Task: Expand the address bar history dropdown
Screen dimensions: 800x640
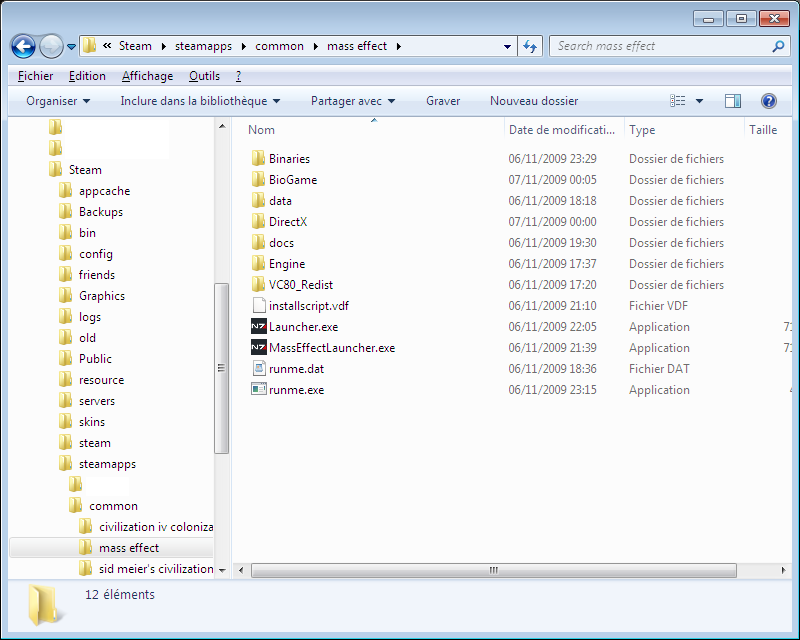Action: click(x=507, y=46)
